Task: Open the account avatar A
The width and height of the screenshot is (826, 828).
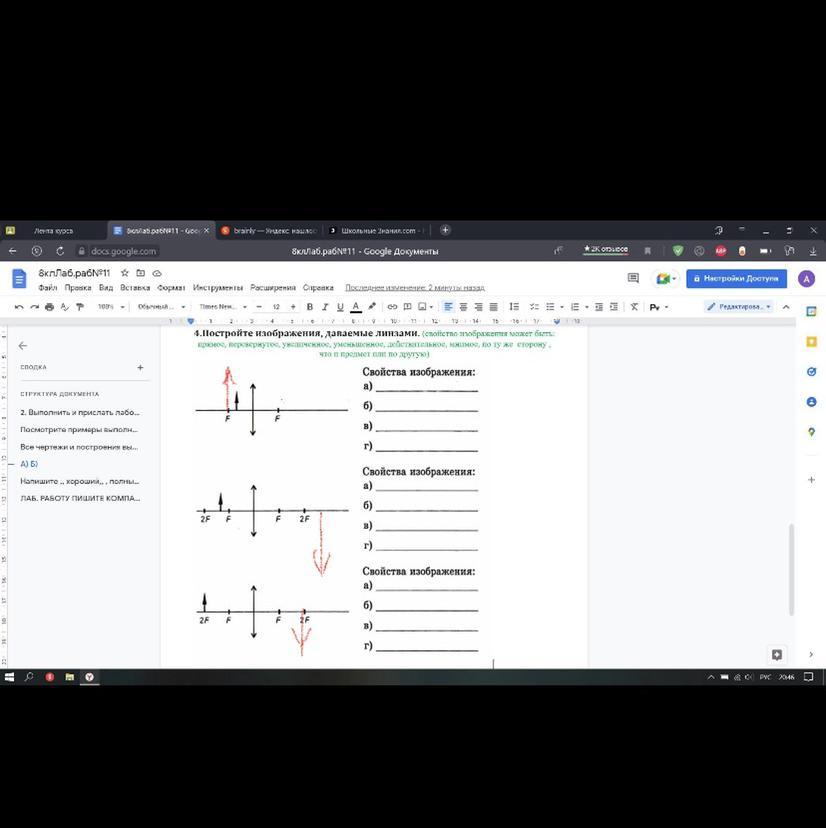Action: (806, 278)
